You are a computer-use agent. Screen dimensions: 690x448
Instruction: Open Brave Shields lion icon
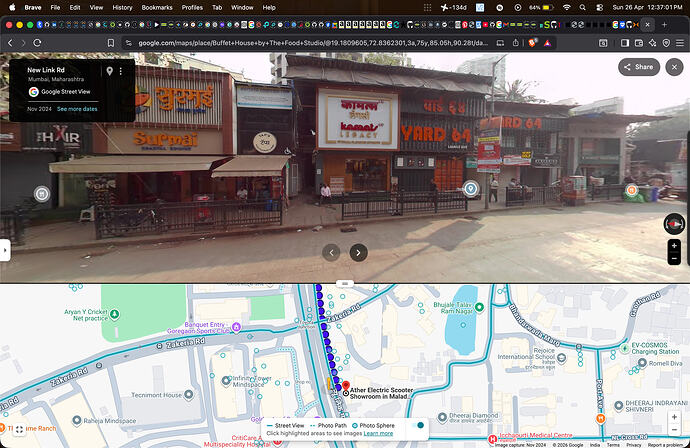532,43
